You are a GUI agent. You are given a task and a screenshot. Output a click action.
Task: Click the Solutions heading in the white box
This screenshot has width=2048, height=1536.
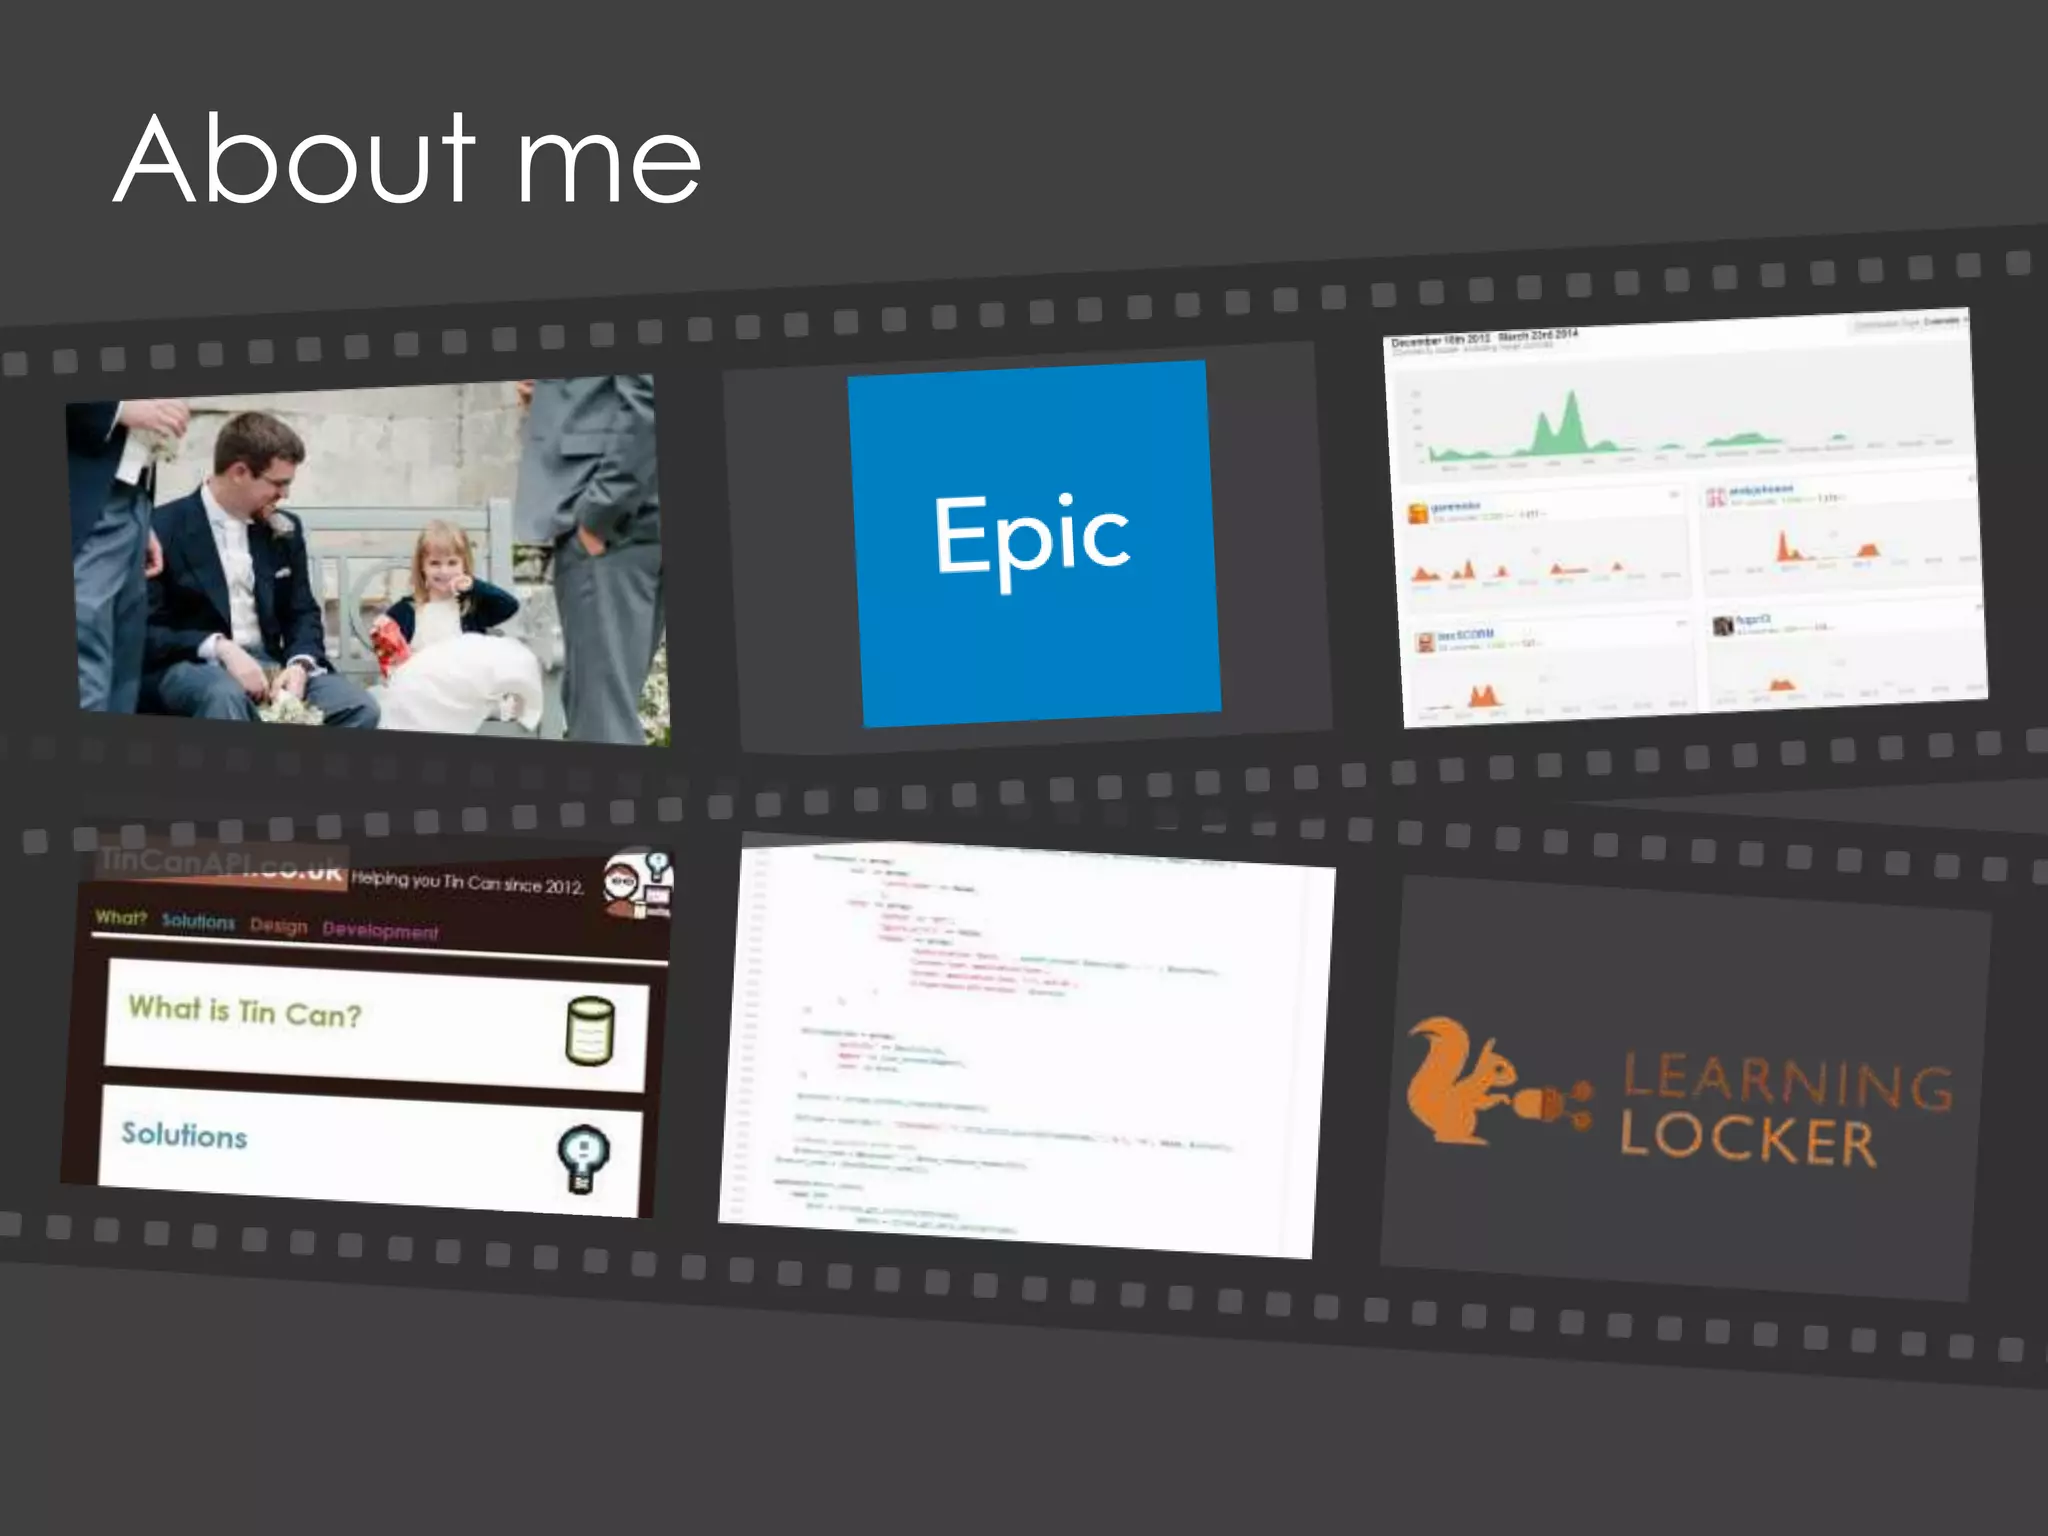click(x=184, y=1135)
